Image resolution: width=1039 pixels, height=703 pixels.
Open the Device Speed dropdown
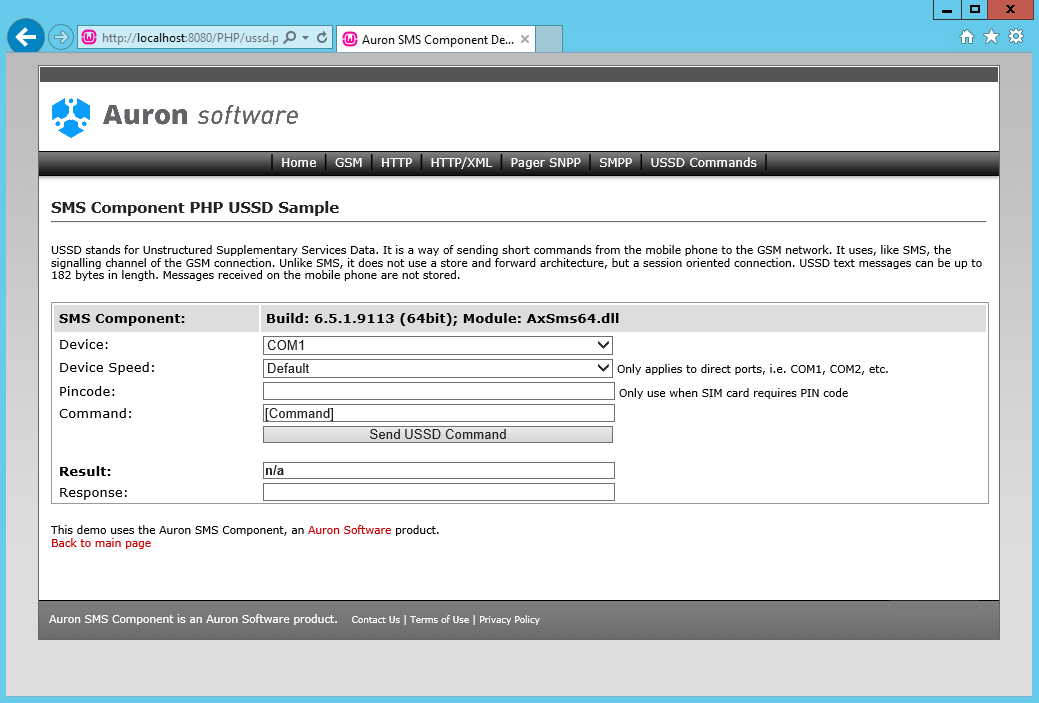[x=438, y=368]
